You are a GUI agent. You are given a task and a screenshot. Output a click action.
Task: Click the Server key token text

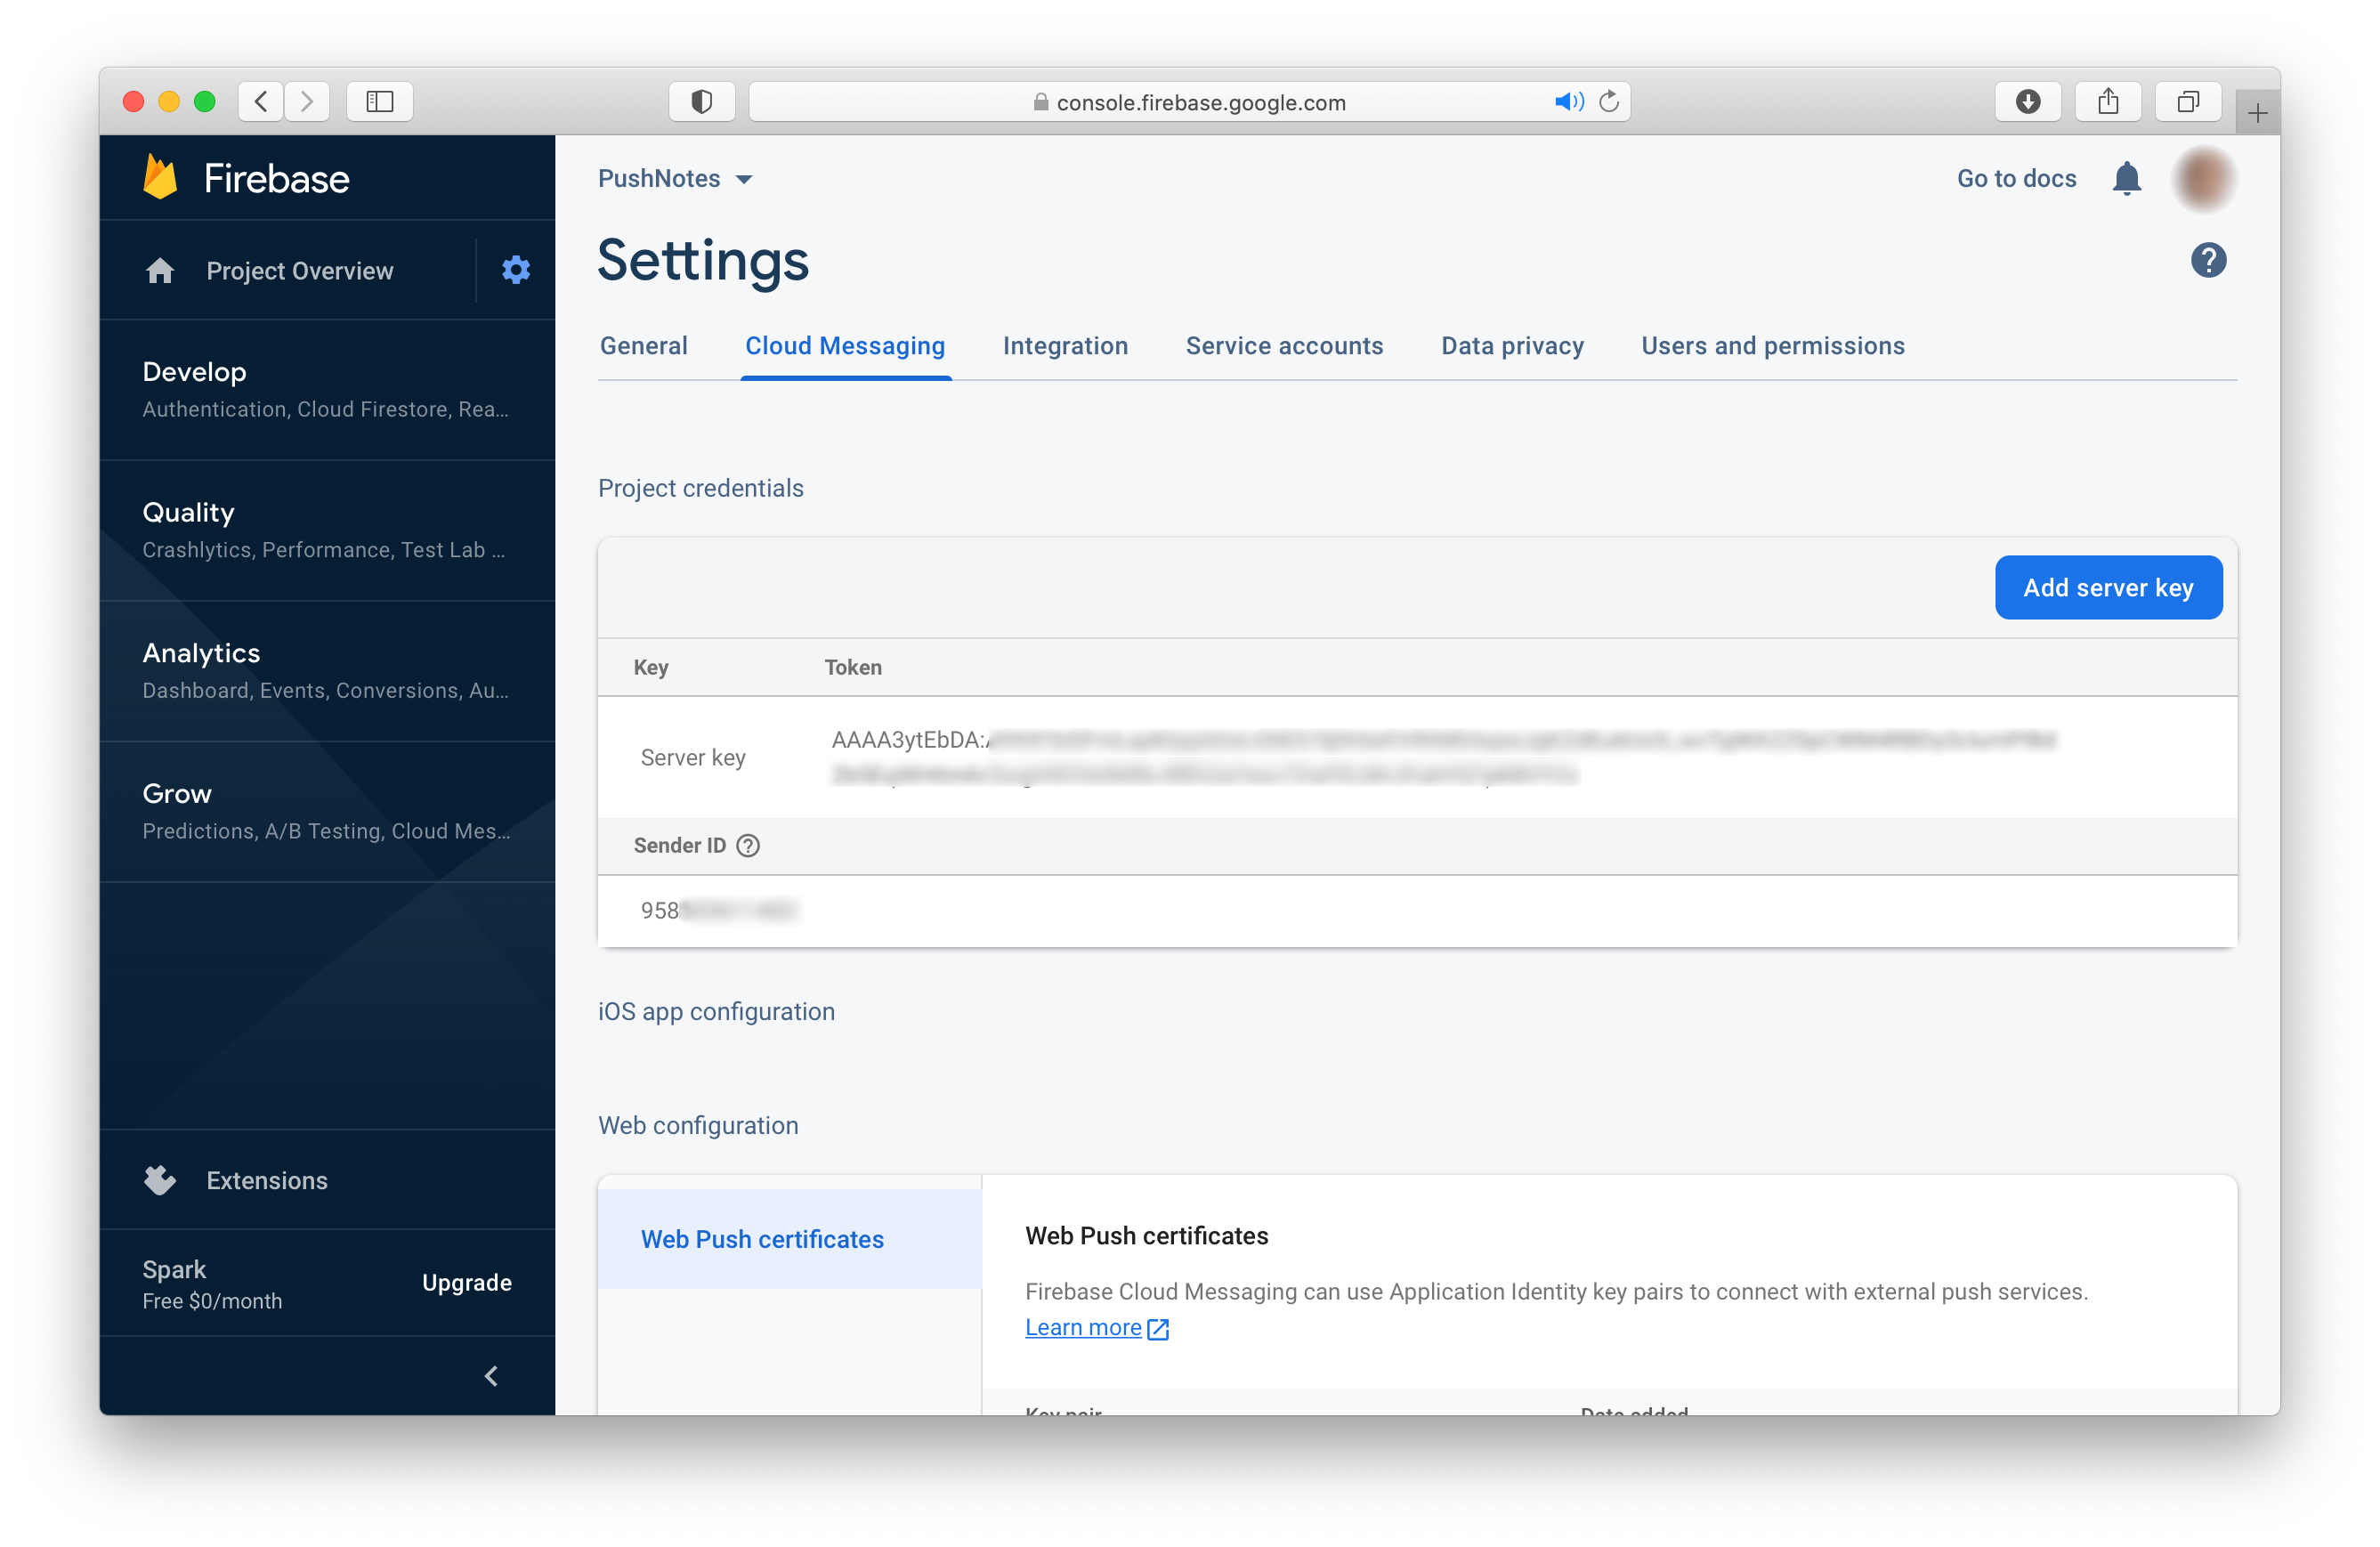coord(1443,757)
